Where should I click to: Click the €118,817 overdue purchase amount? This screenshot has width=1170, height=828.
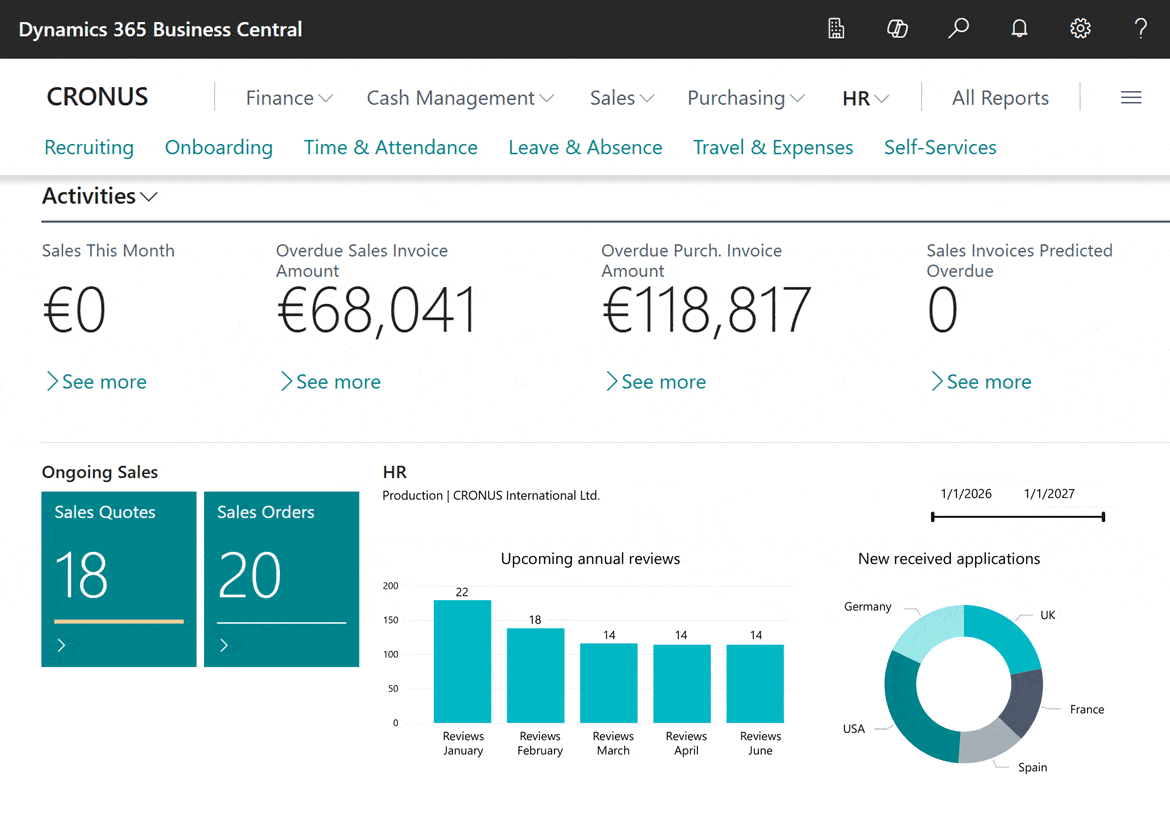tap(707, 310)
